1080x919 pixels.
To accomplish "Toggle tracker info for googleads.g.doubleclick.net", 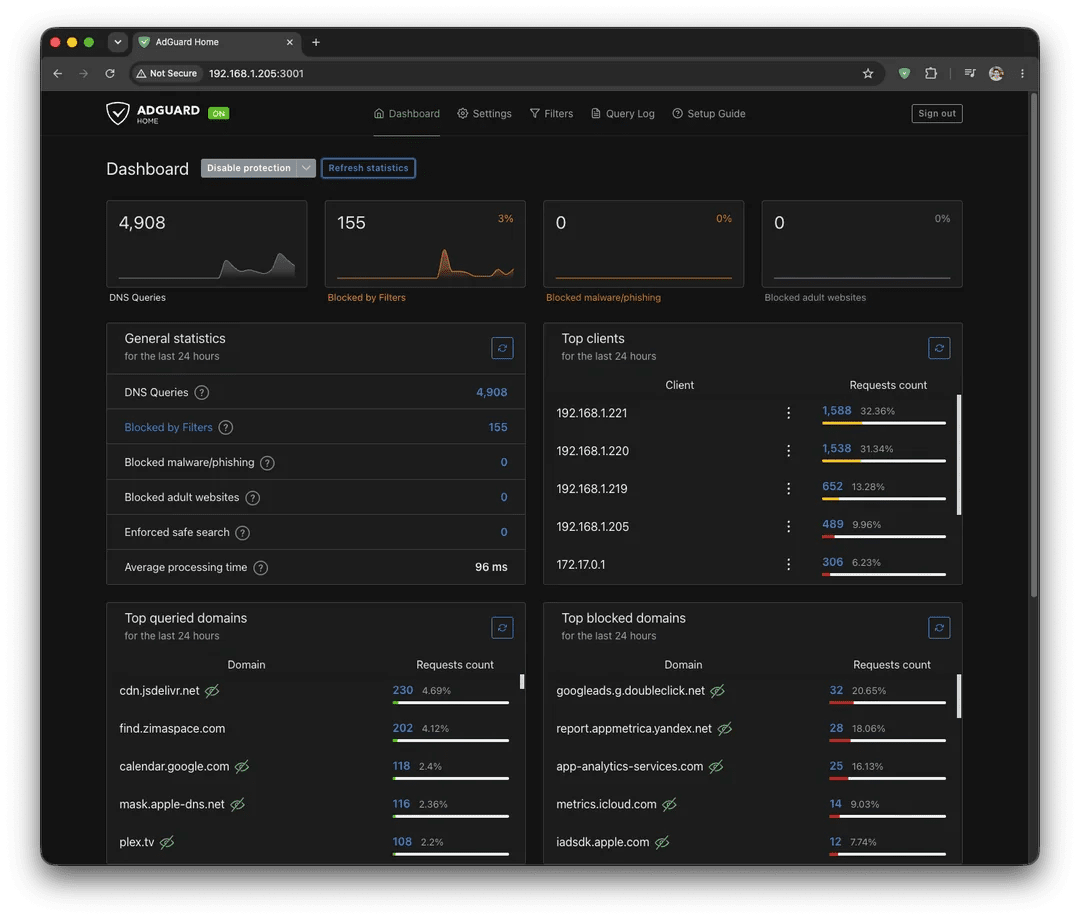I will point(718,690).
